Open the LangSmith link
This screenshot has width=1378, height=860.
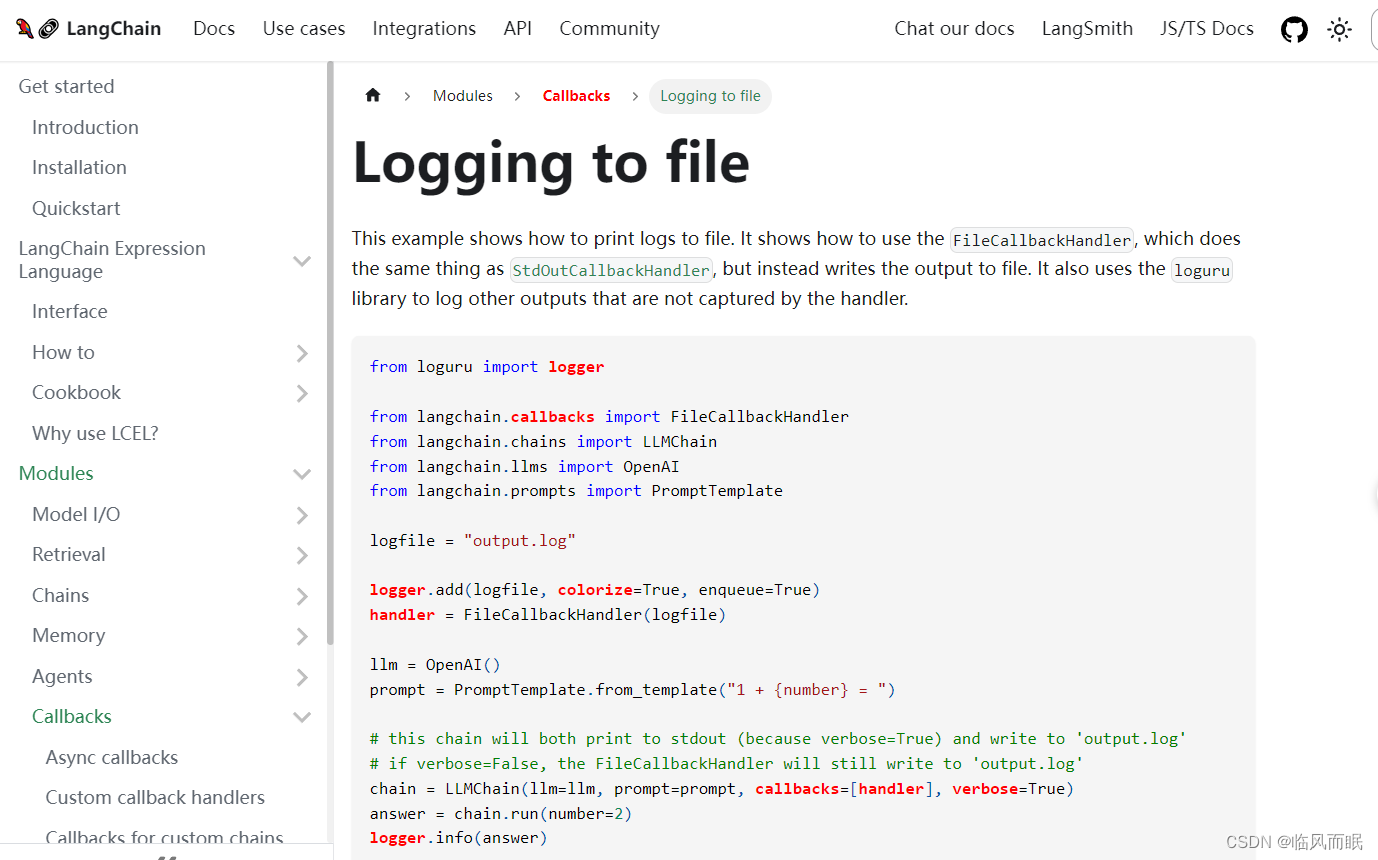click(1087, 29)
